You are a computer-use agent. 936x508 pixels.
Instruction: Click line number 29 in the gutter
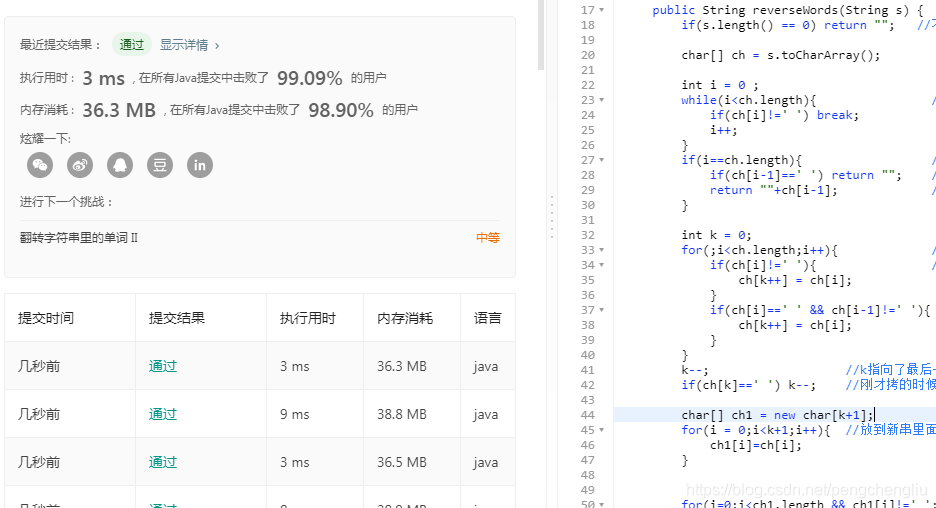pos(587,190)
